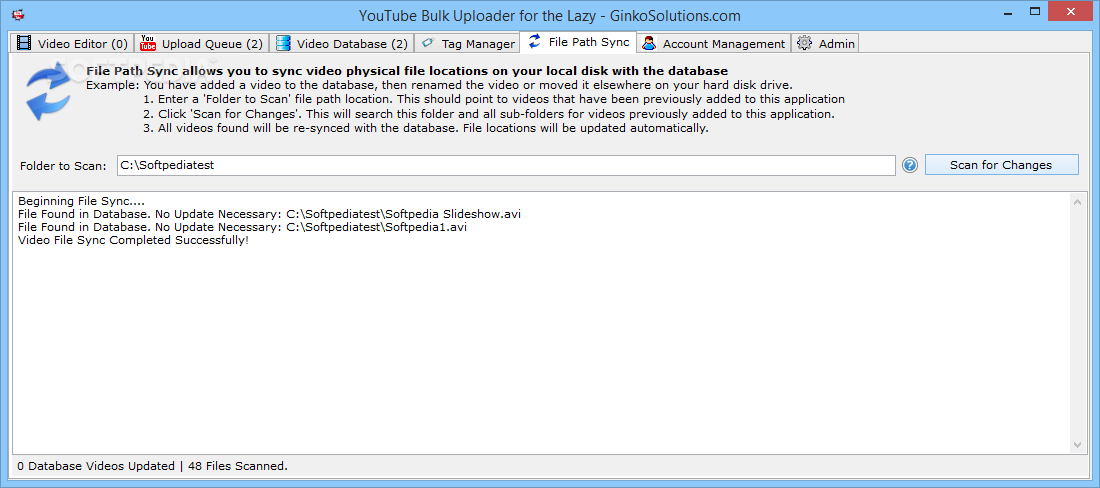This screenshot has height=488, width=1100.
Task: Click the large blue sync arrows graphic
Action: [48, 92]
